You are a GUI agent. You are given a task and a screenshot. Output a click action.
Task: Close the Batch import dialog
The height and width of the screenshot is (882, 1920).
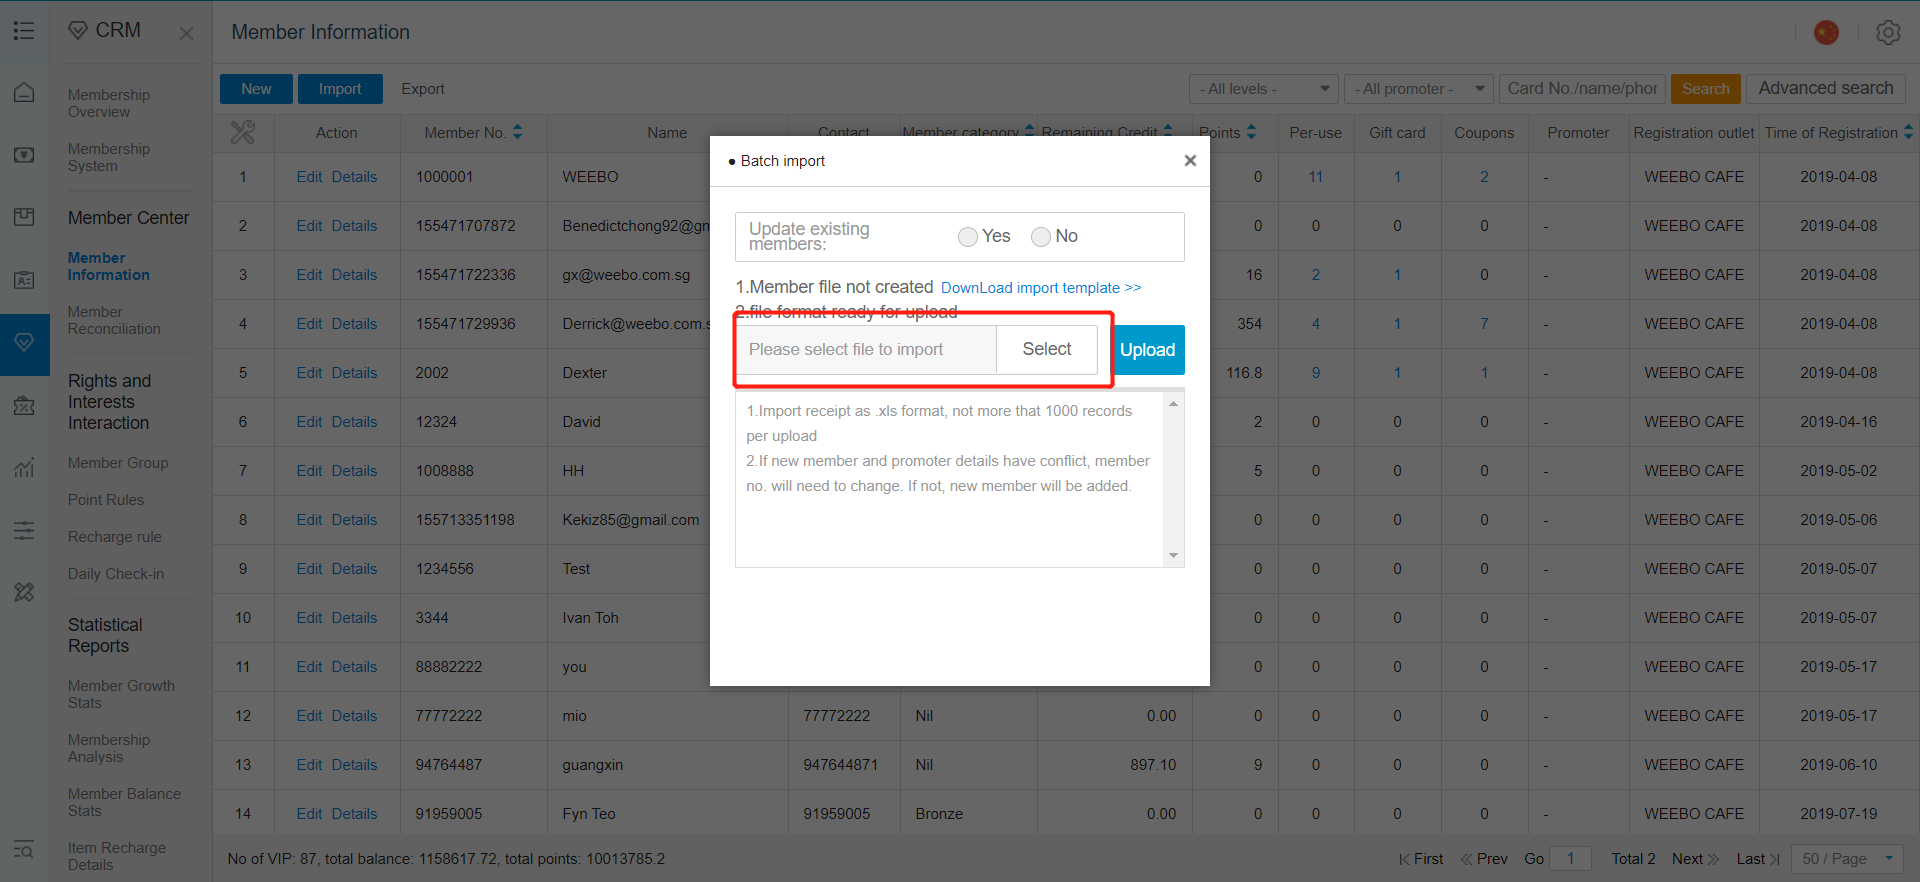tap(1190, 160)
